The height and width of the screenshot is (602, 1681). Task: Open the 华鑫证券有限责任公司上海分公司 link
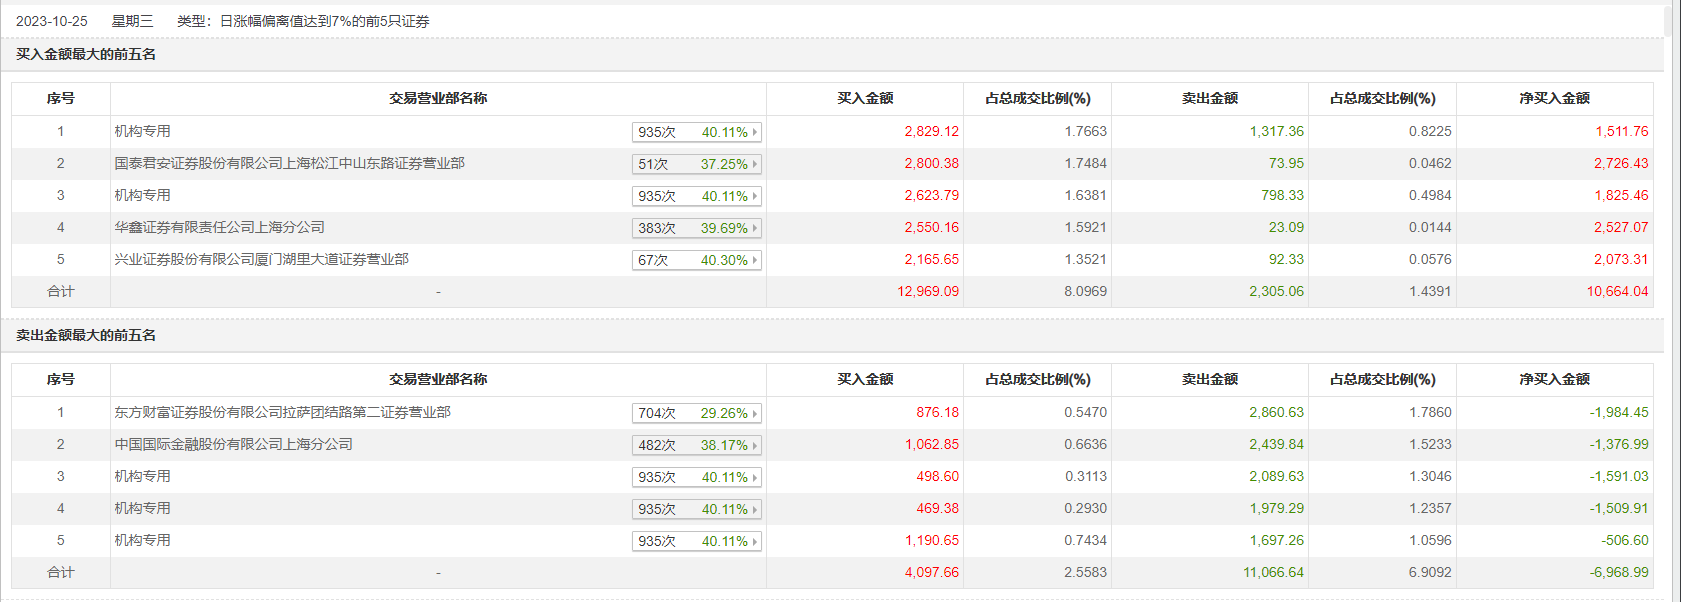tap(219, 227)
